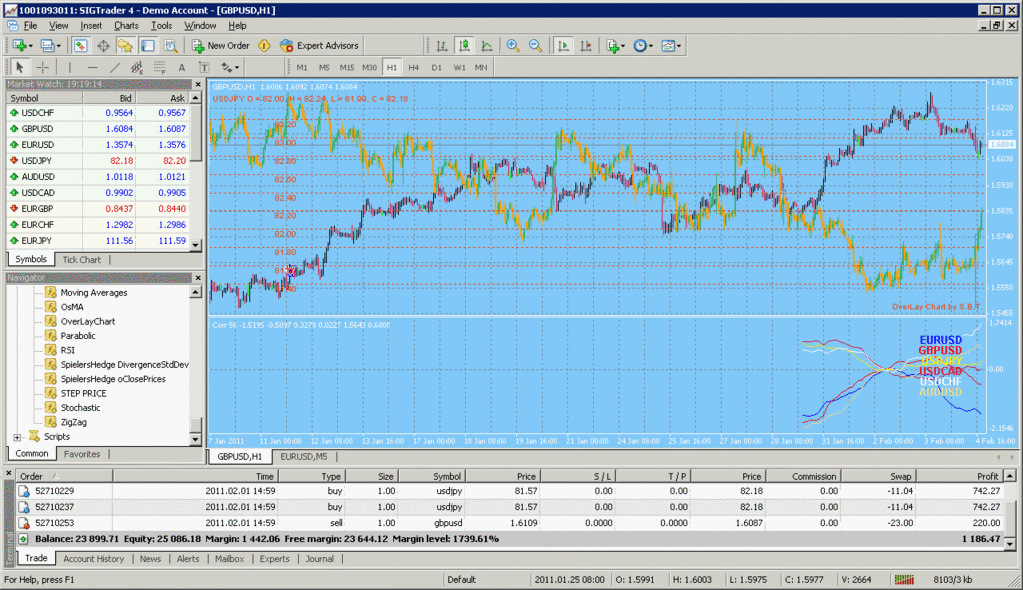The image size is (1023, 590).
Task: Switch to bar chart mode
Action: tap(442, 46)
